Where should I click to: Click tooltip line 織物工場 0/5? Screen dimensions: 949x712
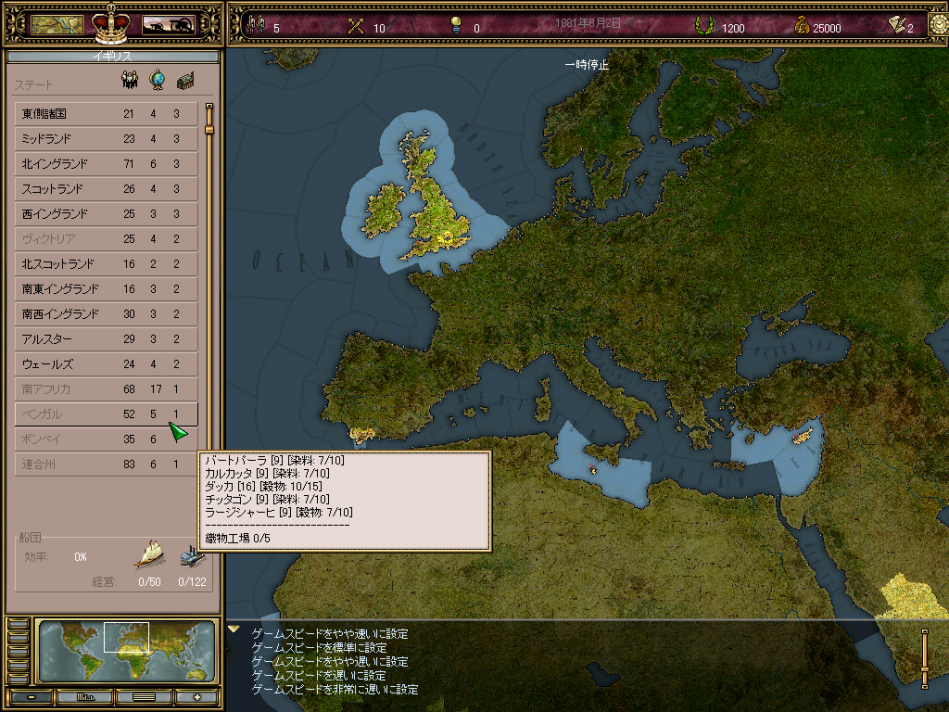coord(237,538)
